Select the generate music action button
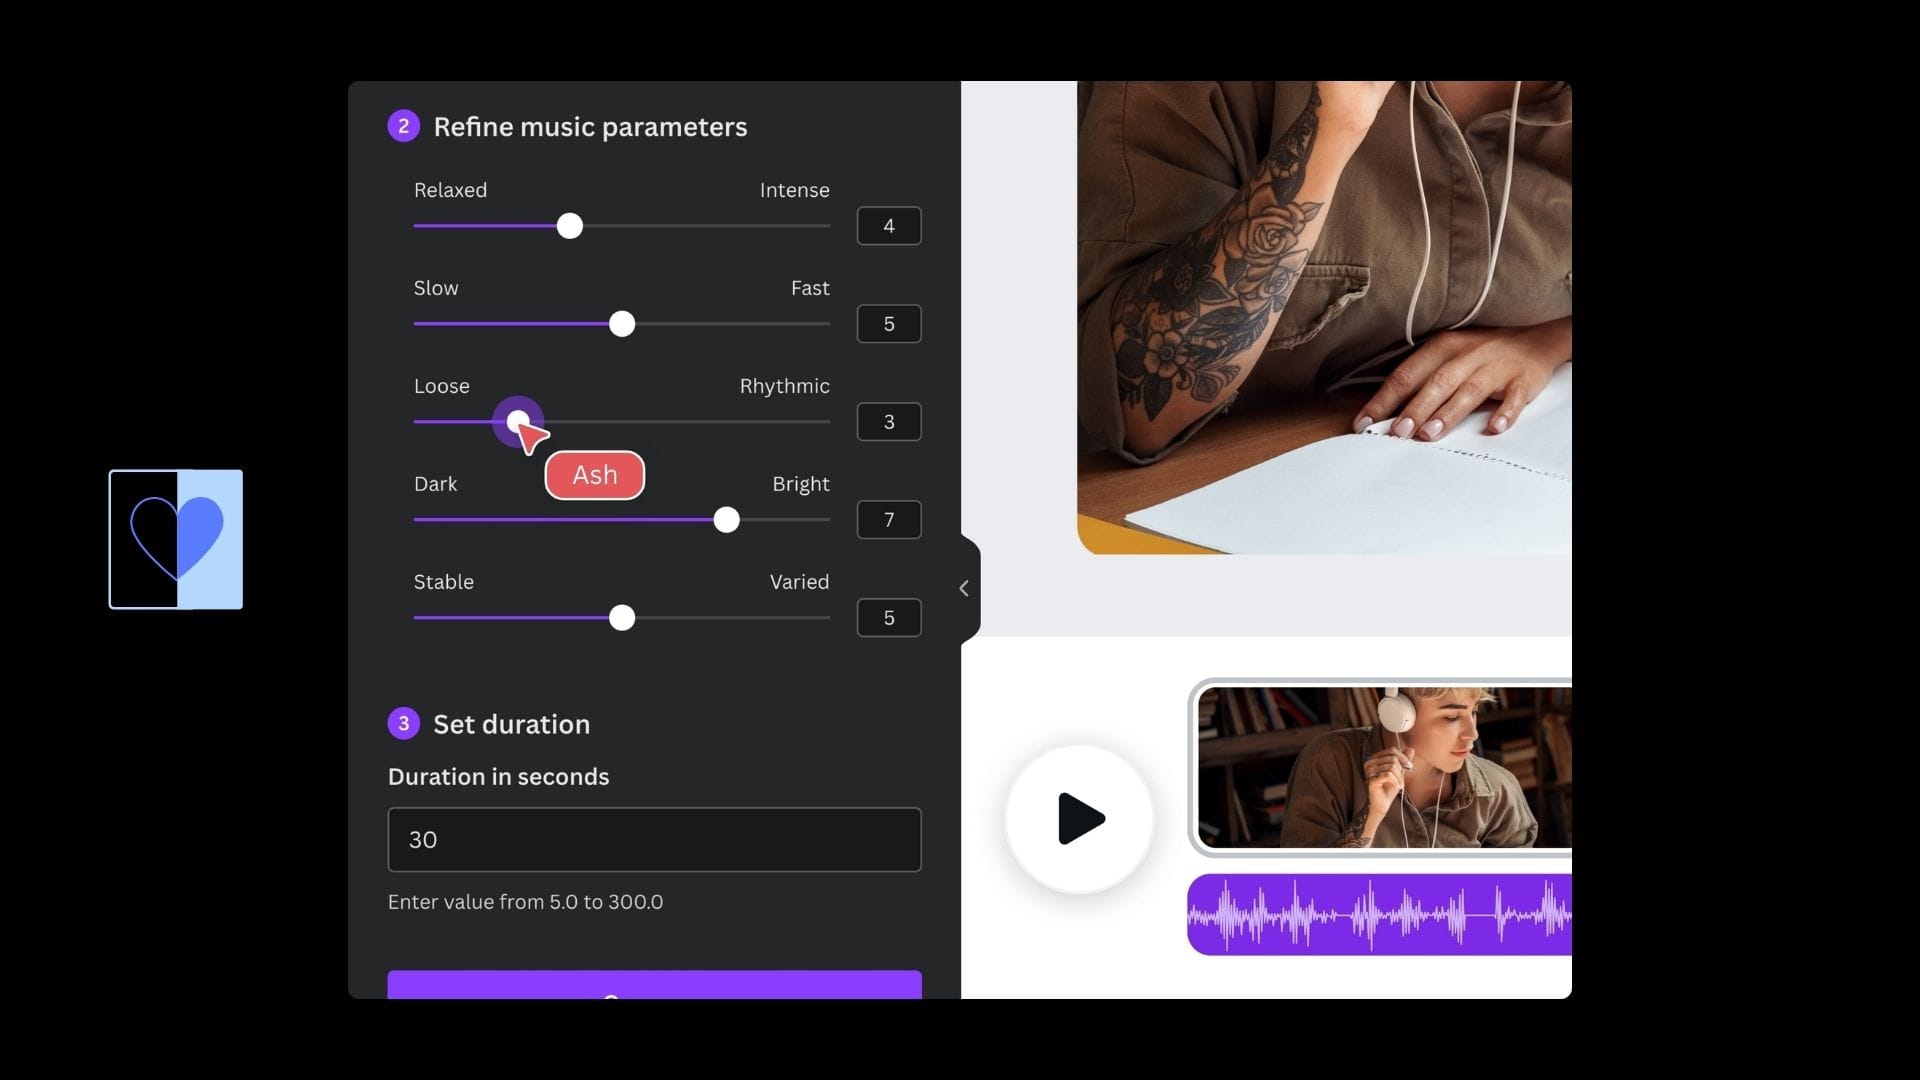 pyautogui.click(x=654, y=990)
